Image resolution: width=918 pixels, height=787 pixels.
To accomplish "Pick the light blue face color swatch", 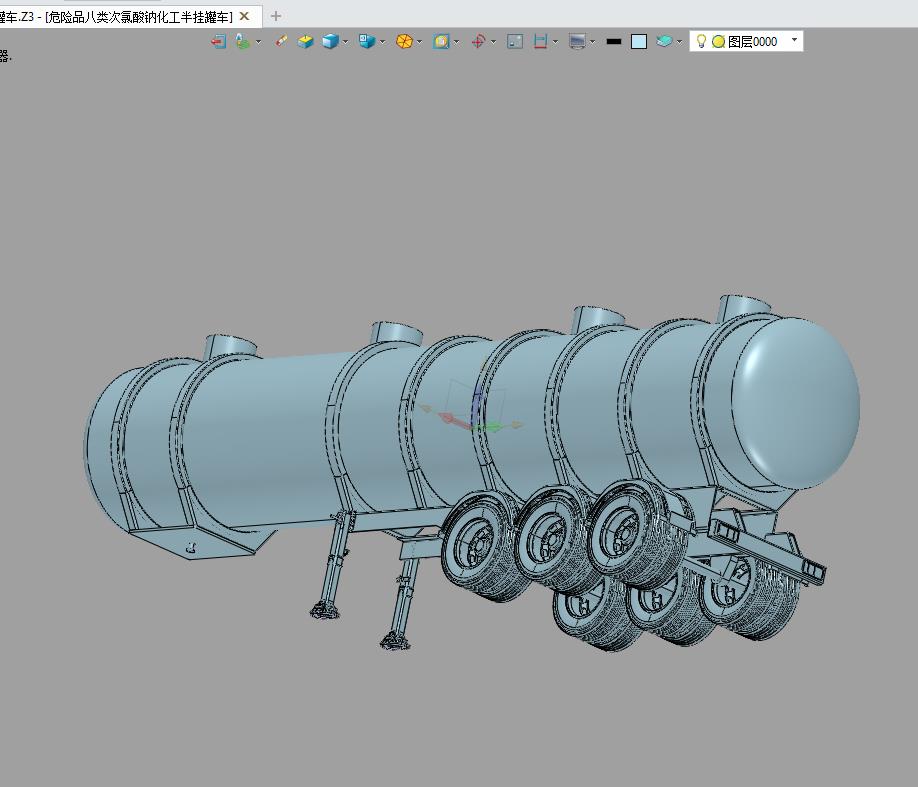I will click(x=639, y=42).
